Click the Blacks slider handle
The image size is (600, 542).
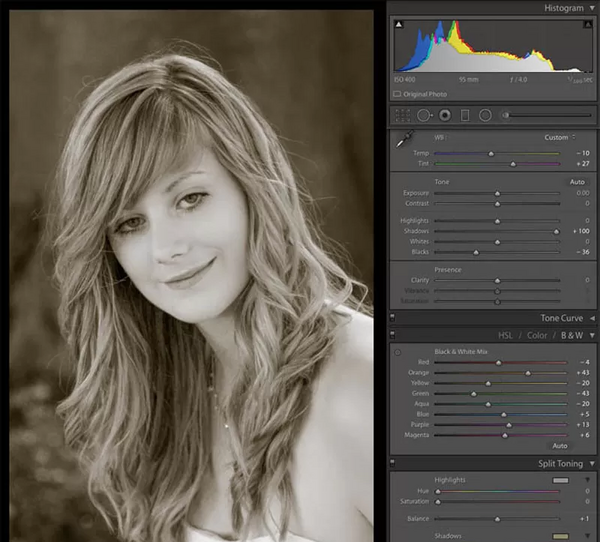pos(476,252)
